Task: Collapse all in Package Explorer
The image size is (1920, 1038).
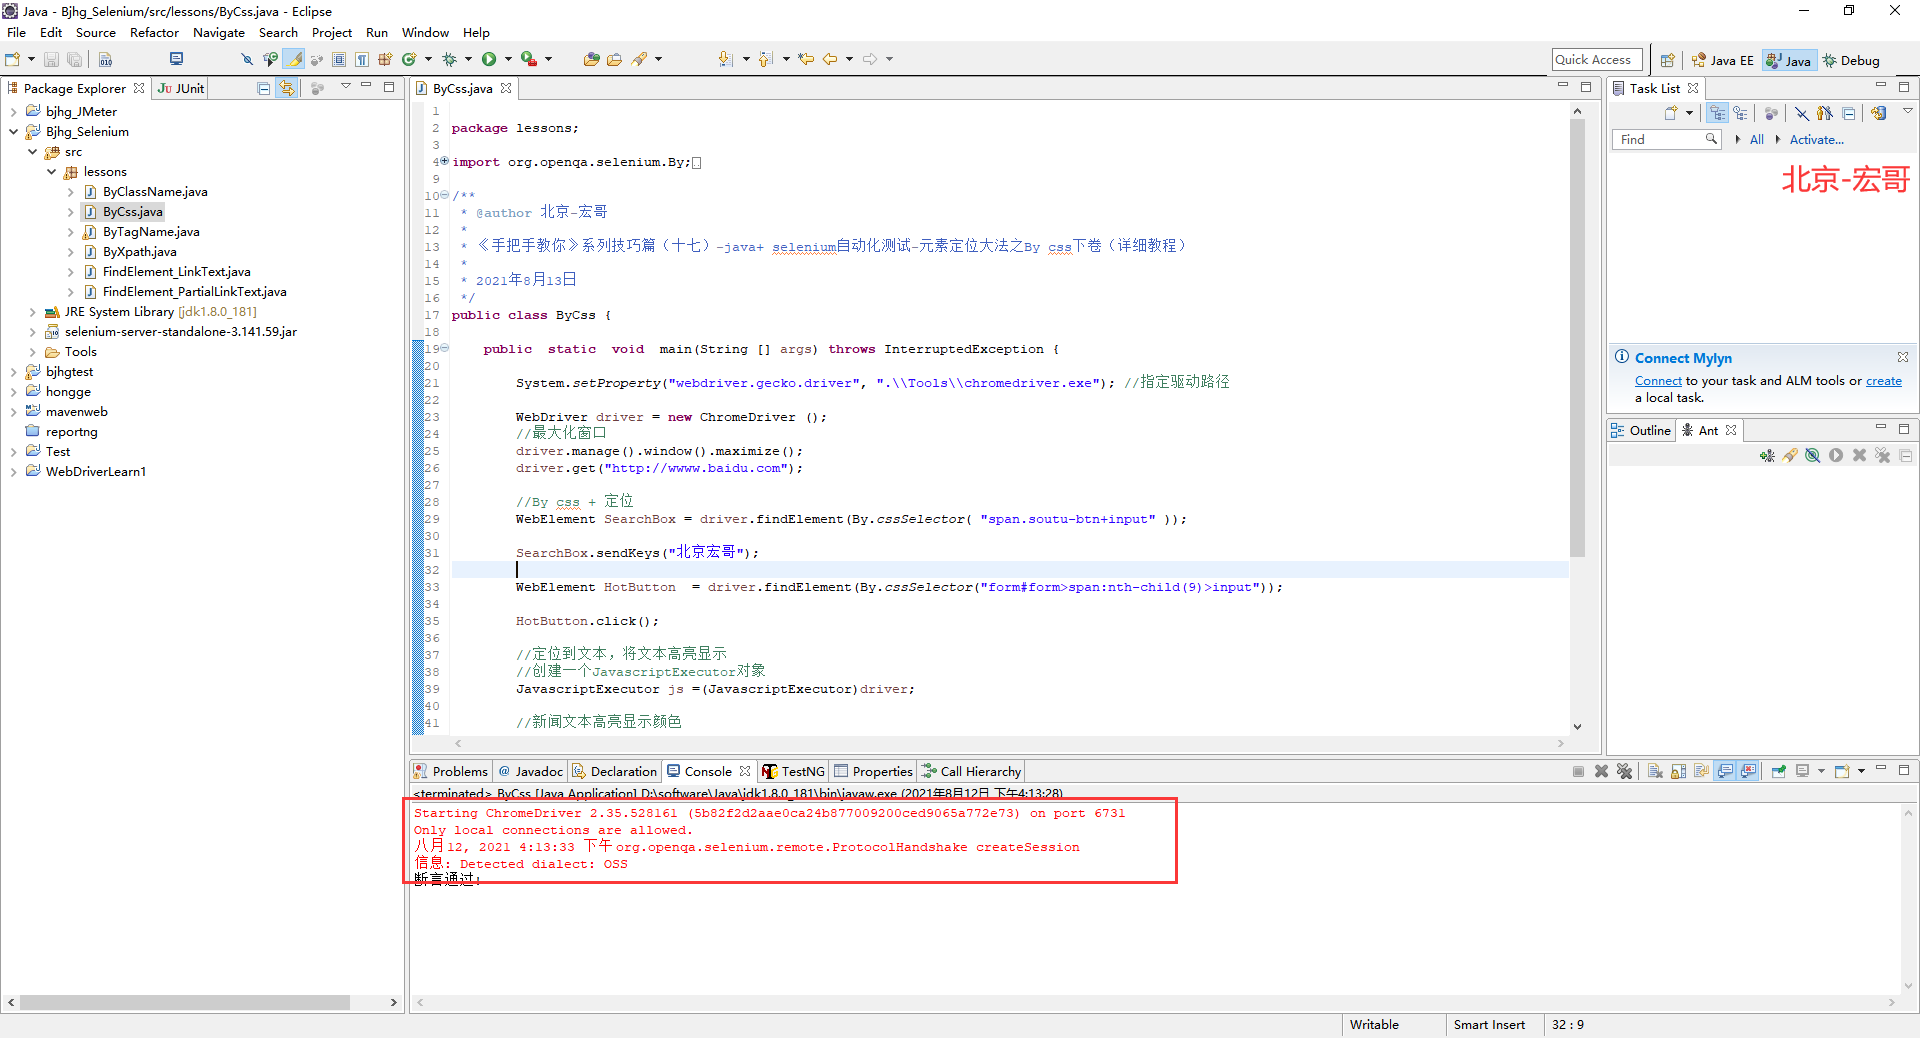Action: (264, 88)
